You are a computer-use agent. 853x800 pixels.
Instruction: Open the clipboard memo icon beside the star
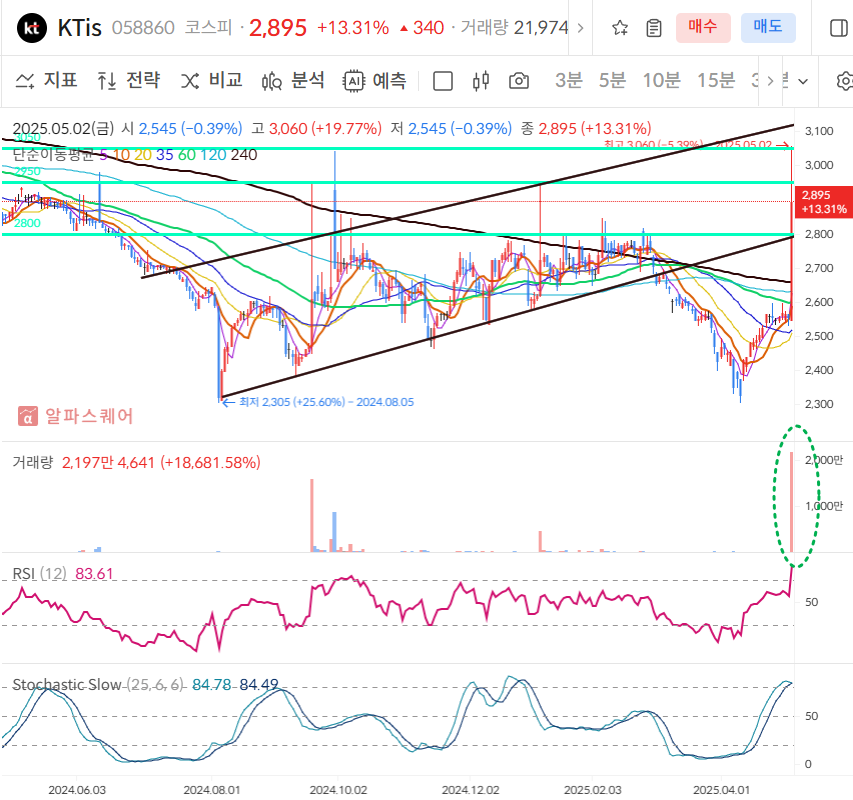coord(652,27)
